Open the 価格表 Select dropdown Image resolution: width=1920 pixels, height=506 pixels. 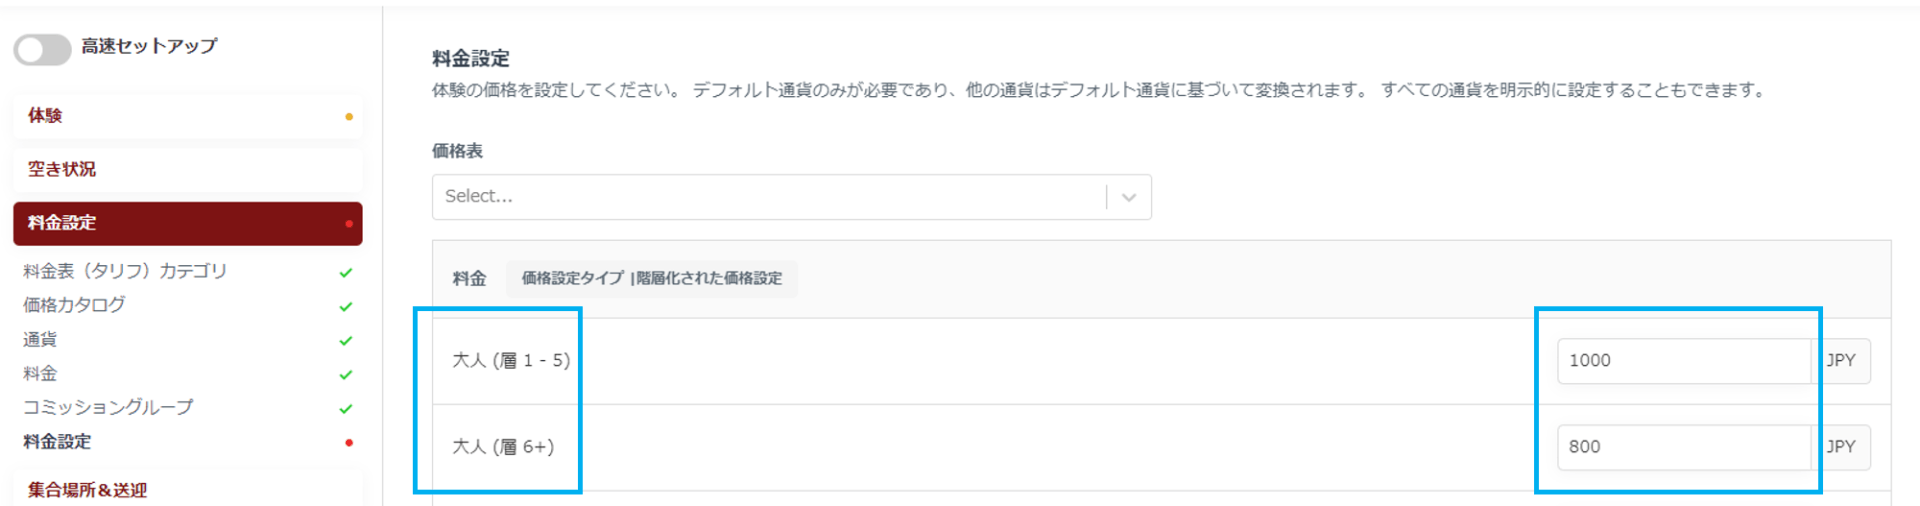point(770,197)
